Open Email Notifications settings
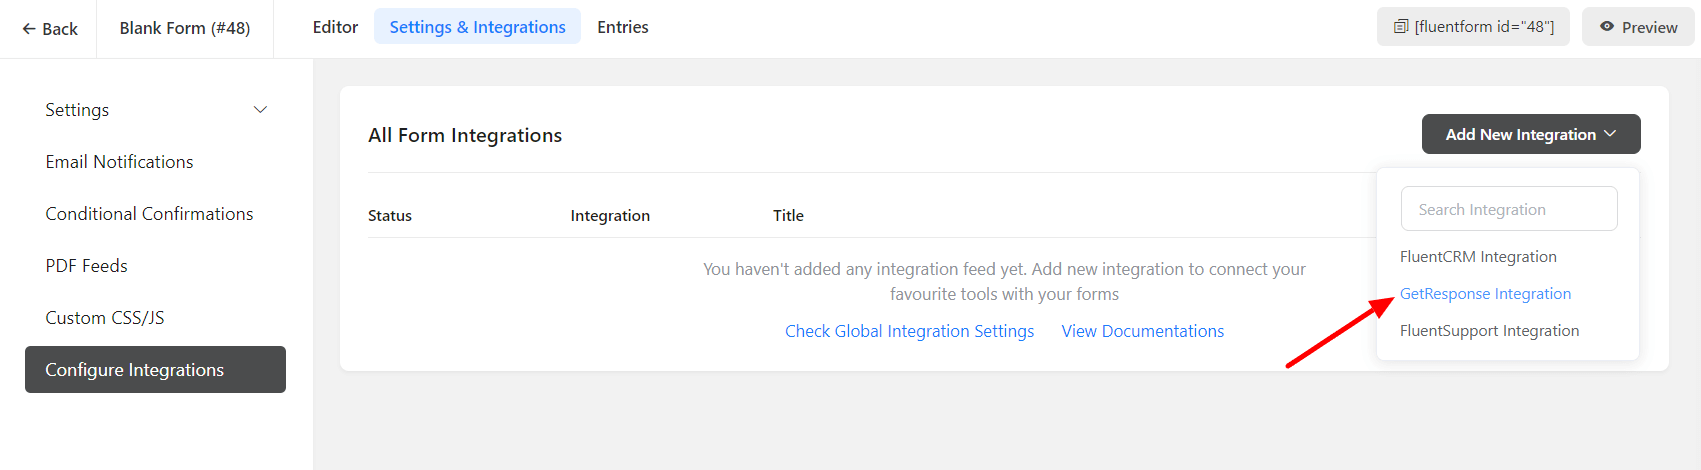 click(x=119, y=162)
